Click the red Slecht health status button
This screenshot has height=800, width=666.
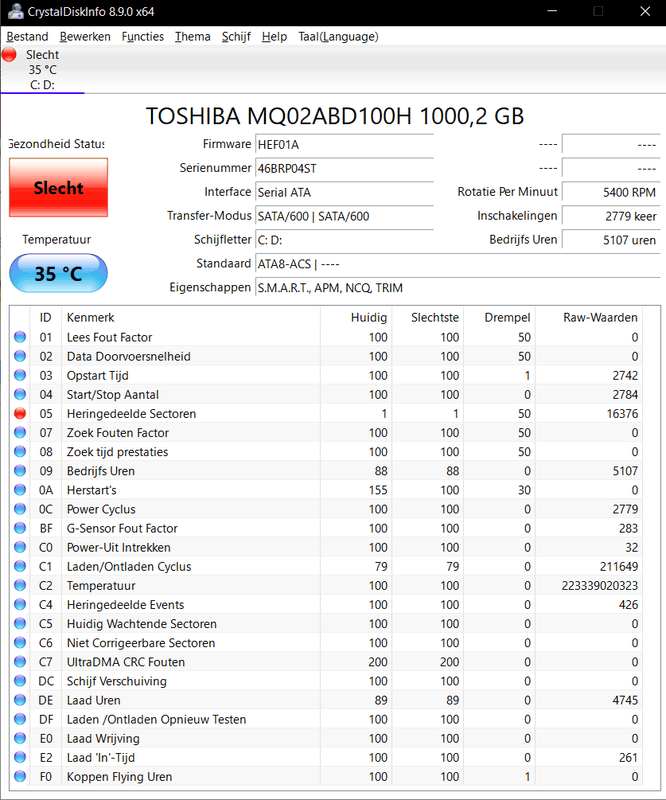coord(58,187)
